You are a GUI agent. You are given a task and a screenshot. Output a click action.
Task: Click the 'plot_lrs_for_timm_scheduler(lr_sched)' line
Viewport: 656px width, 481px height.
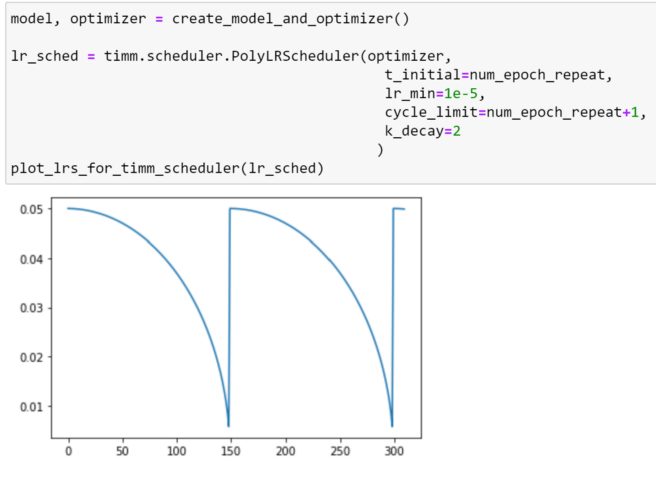(x=167, y=169)
